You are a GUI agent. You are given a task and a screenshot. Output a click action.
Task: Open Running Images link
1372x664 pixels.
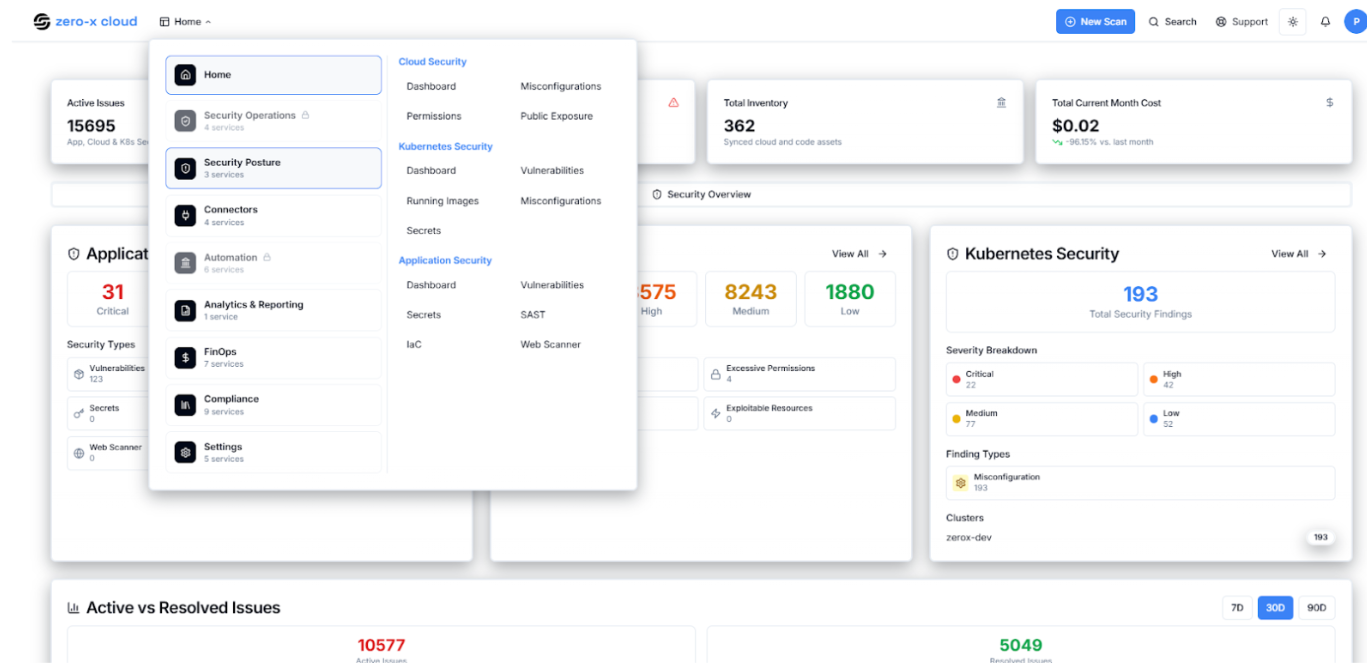coord(443,201)
